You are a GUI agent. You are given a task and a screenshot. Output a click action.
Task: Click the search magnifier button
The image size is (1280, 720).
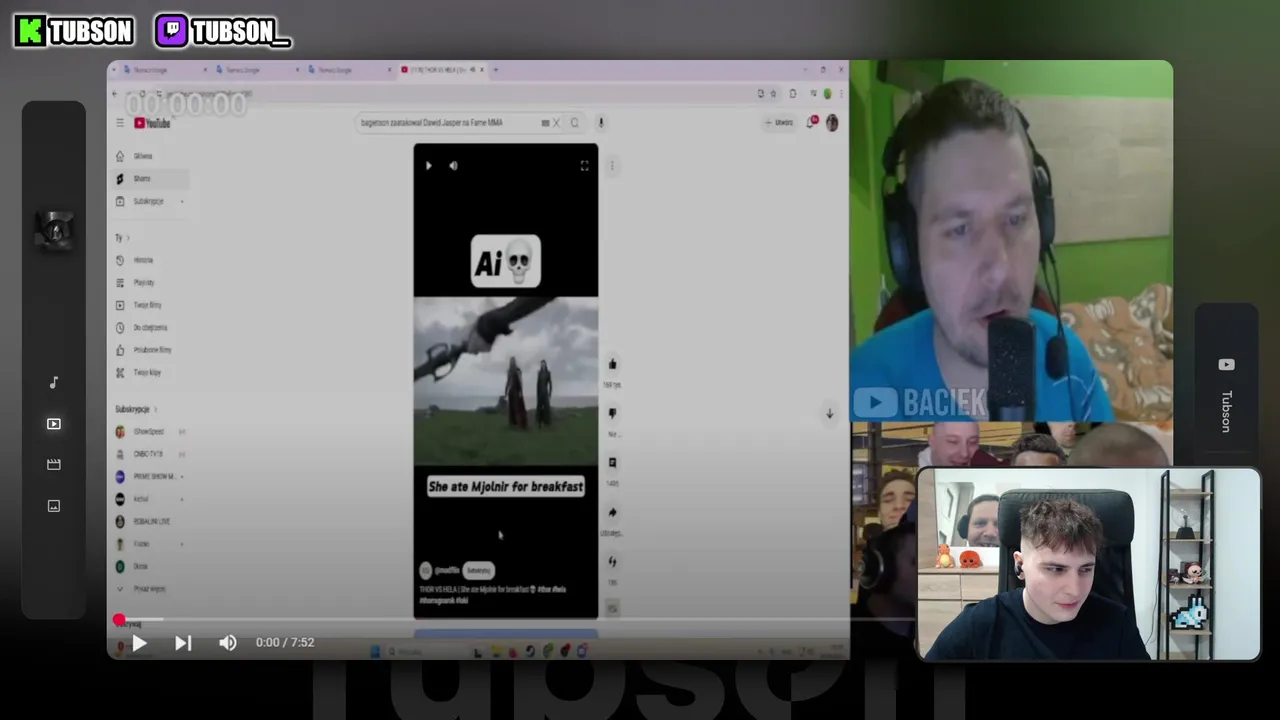574,123
